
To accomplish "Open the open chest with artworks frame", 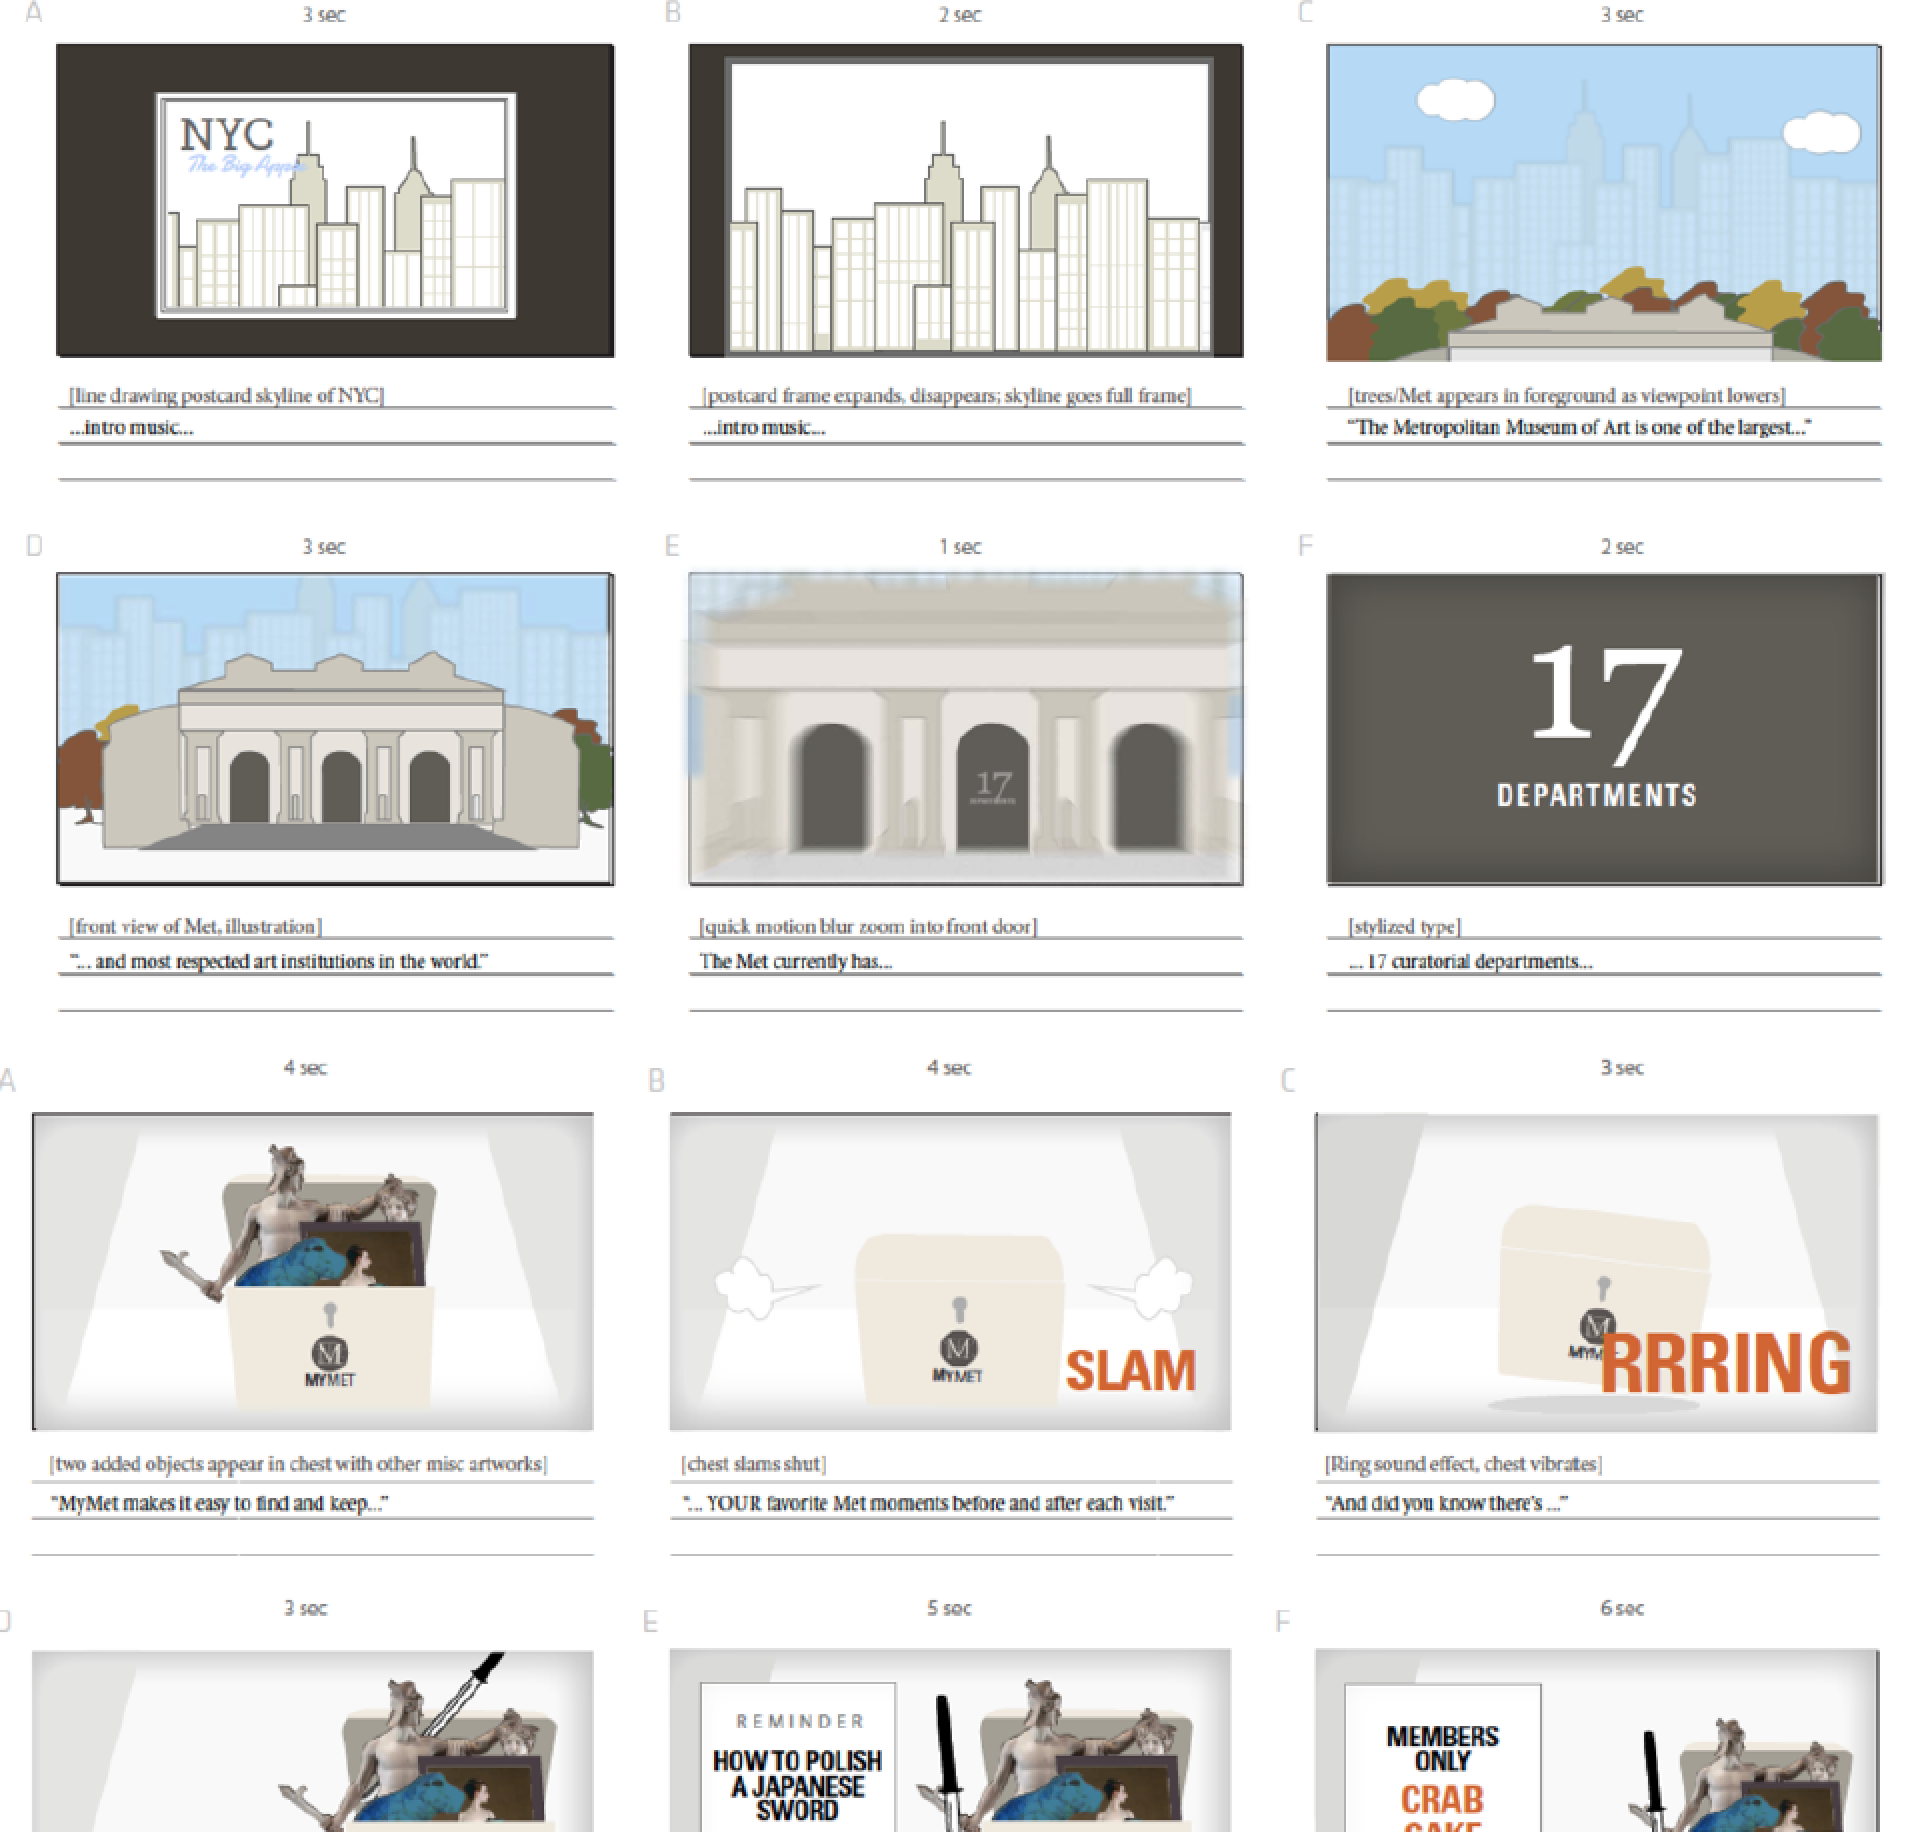I will click(313, 1271).
